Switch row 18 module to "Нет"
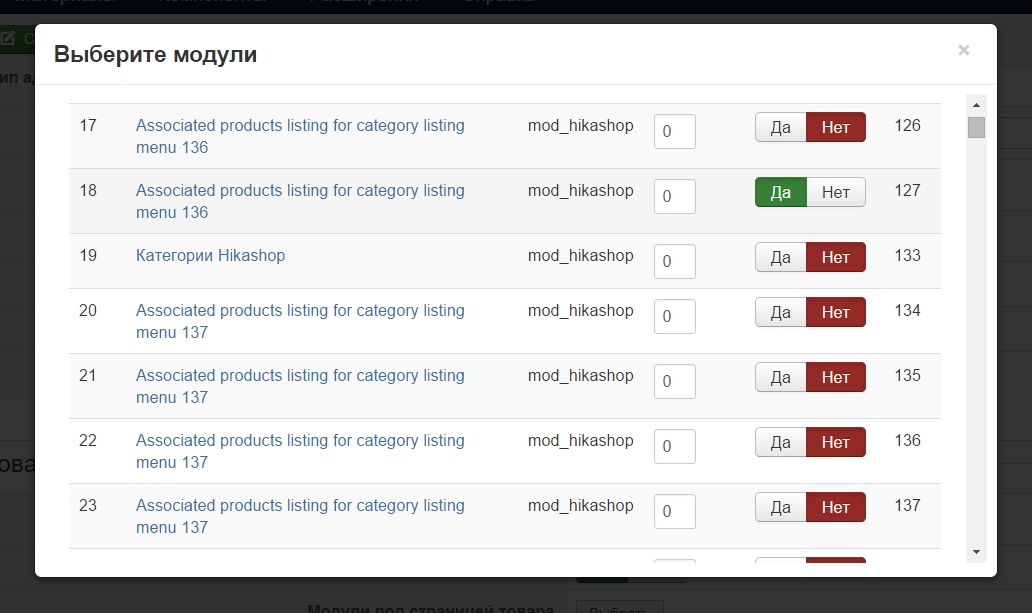 coord(836,192)
